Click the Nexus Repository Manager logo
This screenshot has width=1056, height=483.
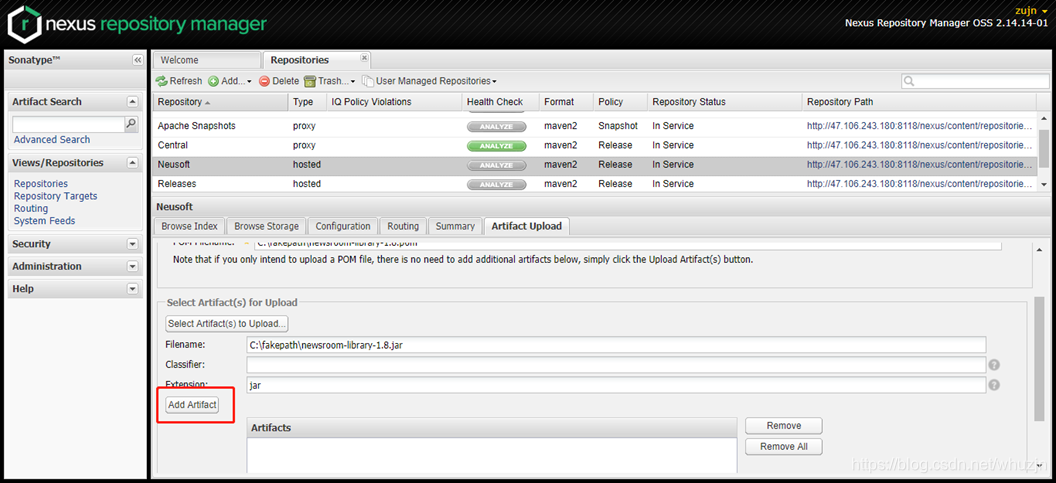137,24
